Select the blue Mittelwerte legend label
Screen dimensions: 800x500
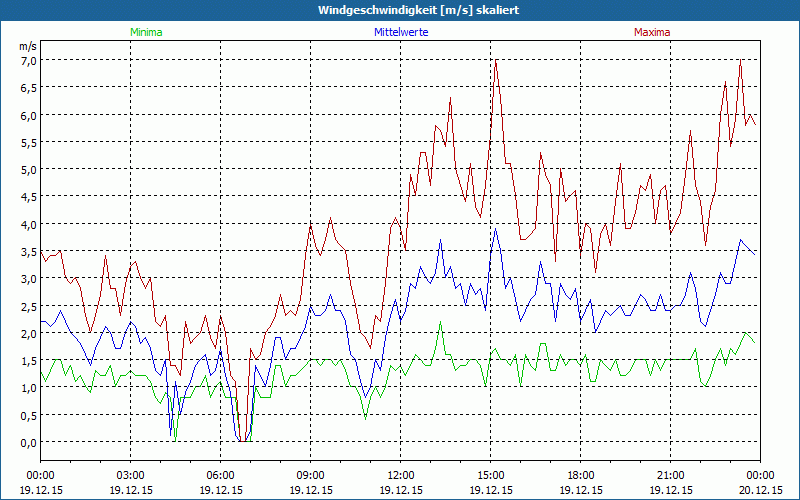(401, 32)
